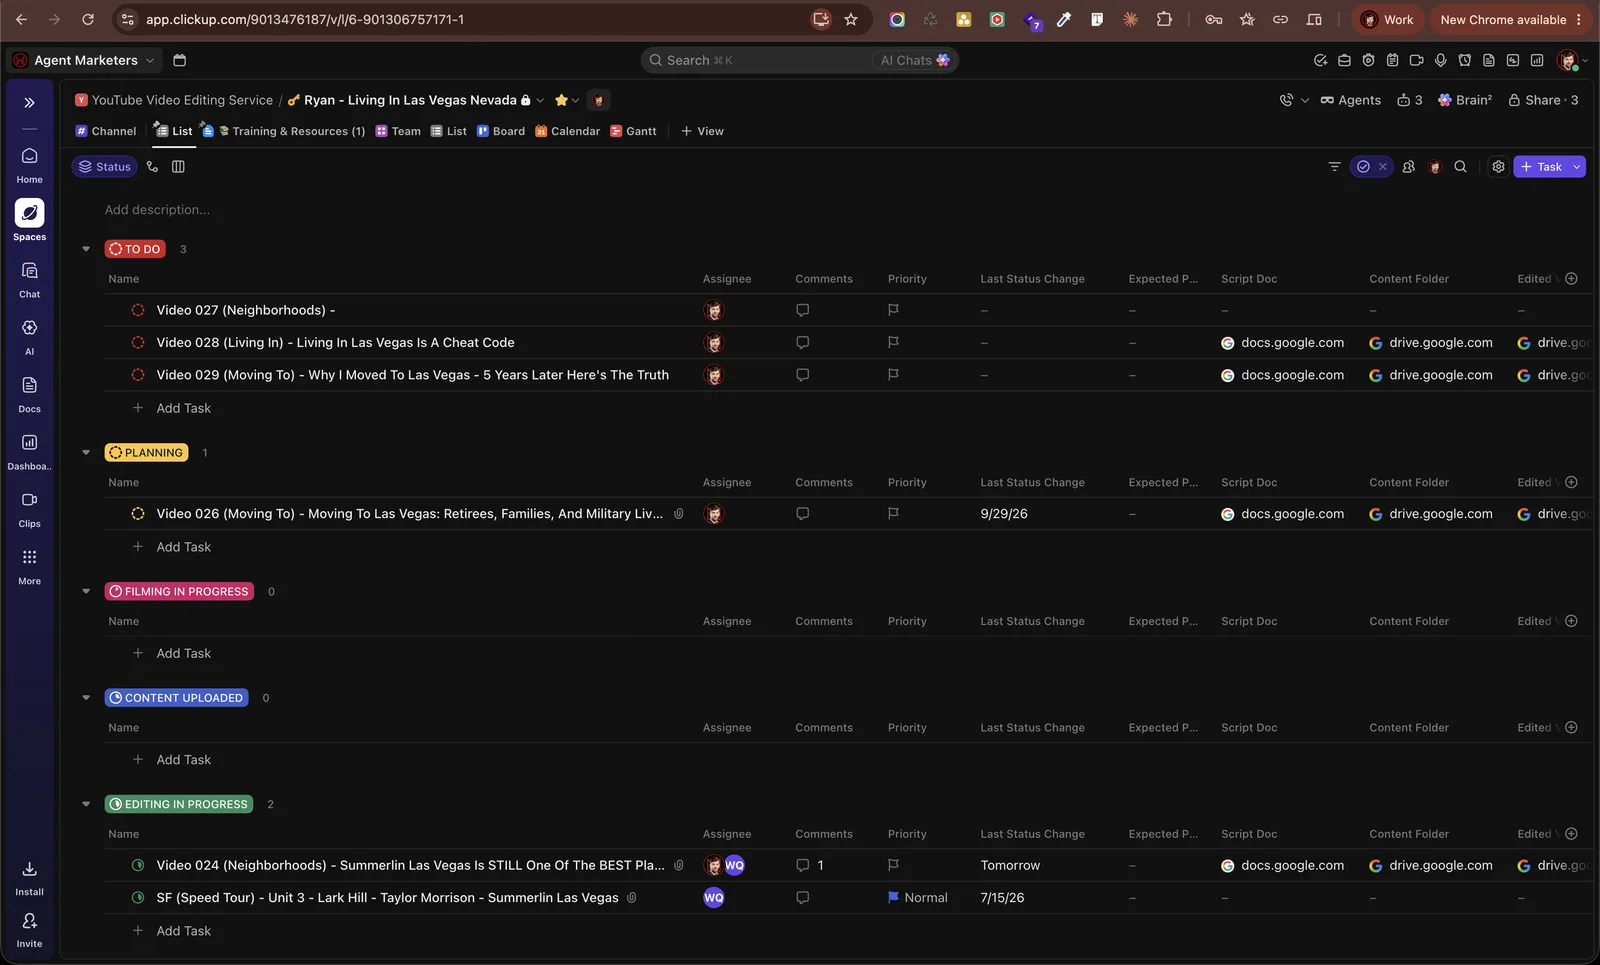This screenshot has height=965, width=1600.
Task: Switch to the Calendar tab
Action: pyautogui.click(x=567, y=131)
